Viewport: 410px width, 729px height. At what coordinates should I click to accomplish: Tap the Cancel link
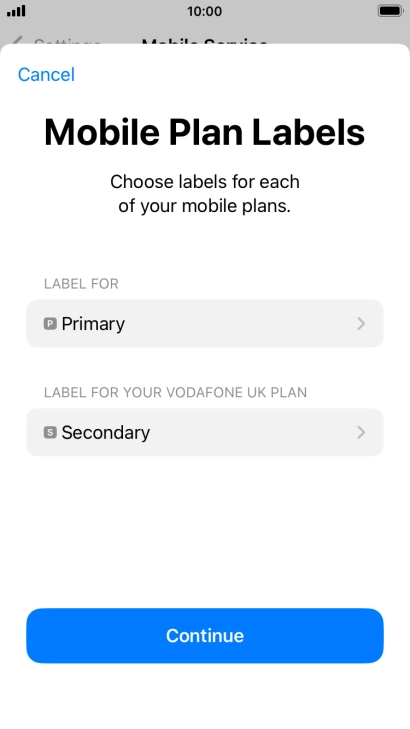[46, 74]
